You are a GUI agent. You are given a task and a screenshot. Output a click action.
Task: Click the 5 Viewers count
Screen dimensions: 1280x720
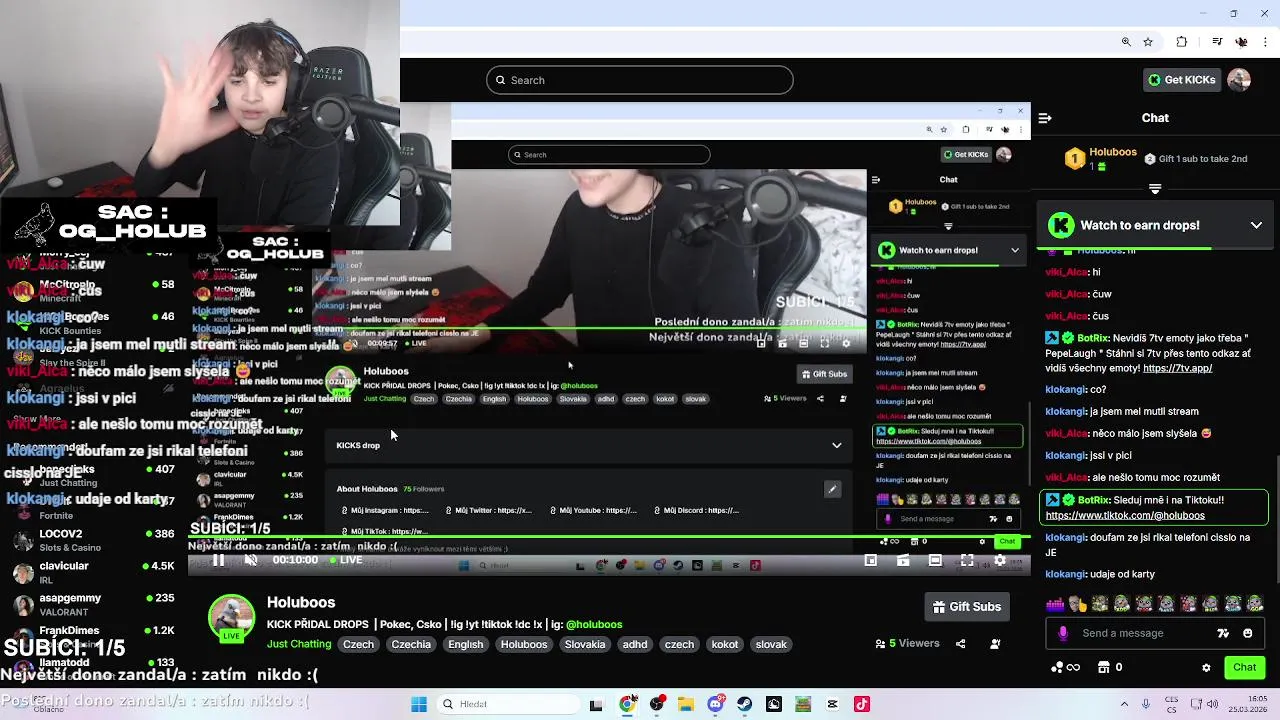(x=907, y=644)
